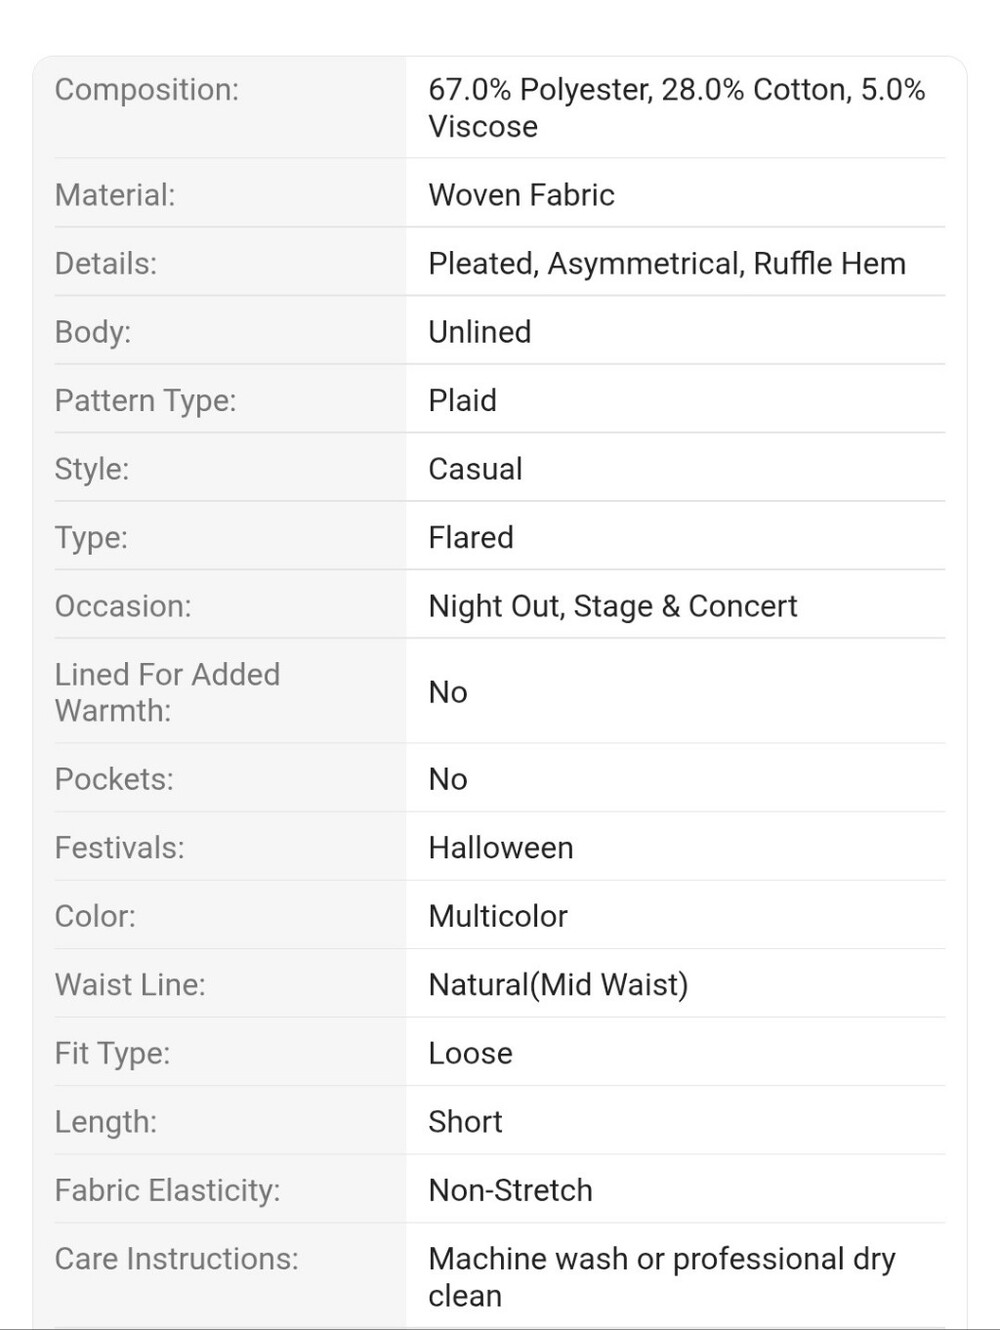1000x1330 pixels.
Task: Click the polyester cotton viscose composition value
Action: [677, 108]
